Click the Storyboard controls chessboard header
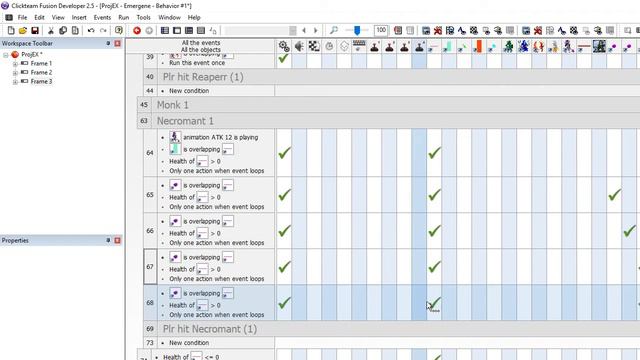The width and height of the screenshot is (640, 360). [314, 46]
